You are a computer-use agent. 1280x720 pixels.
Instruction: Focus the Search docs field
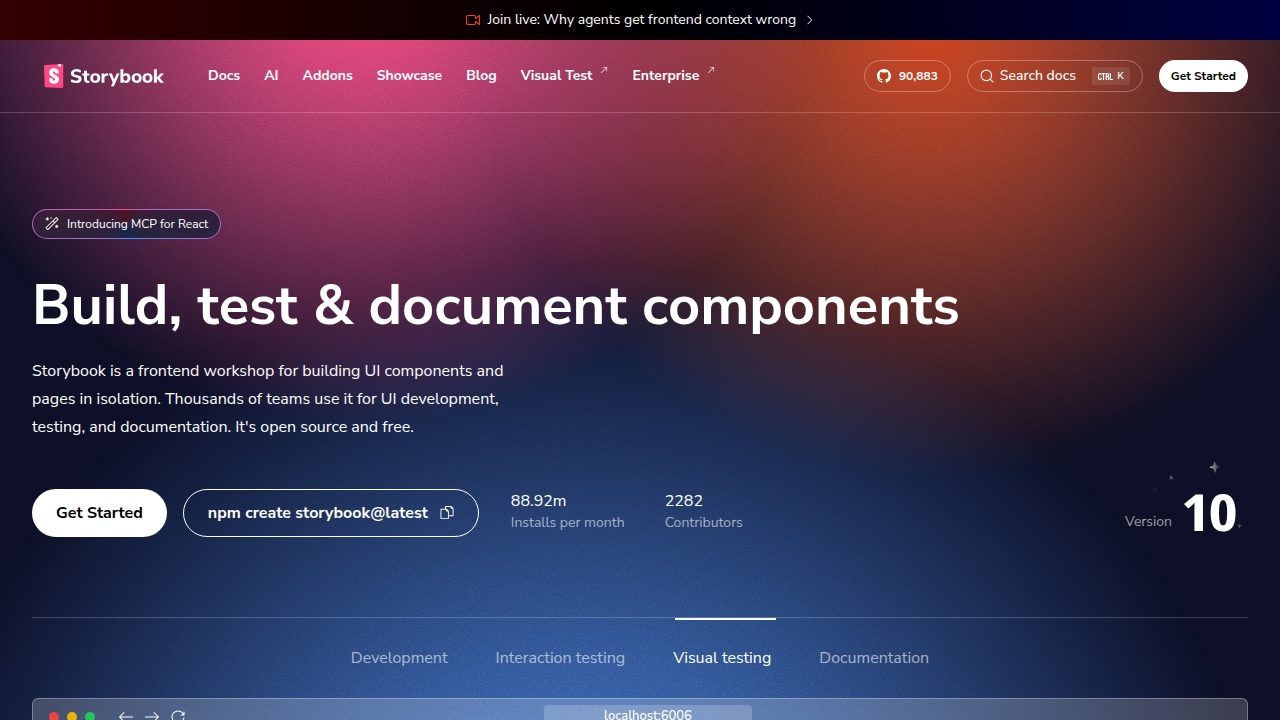(x=1055, y=76)
